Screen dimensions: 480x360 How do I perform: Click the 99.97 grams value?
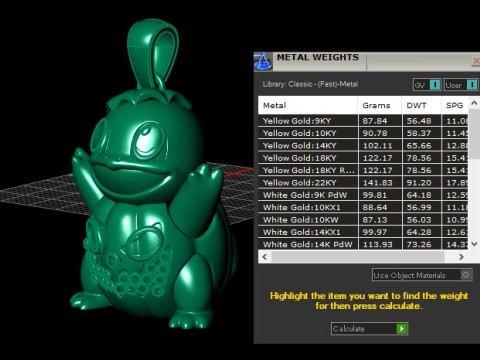(375, 232)
